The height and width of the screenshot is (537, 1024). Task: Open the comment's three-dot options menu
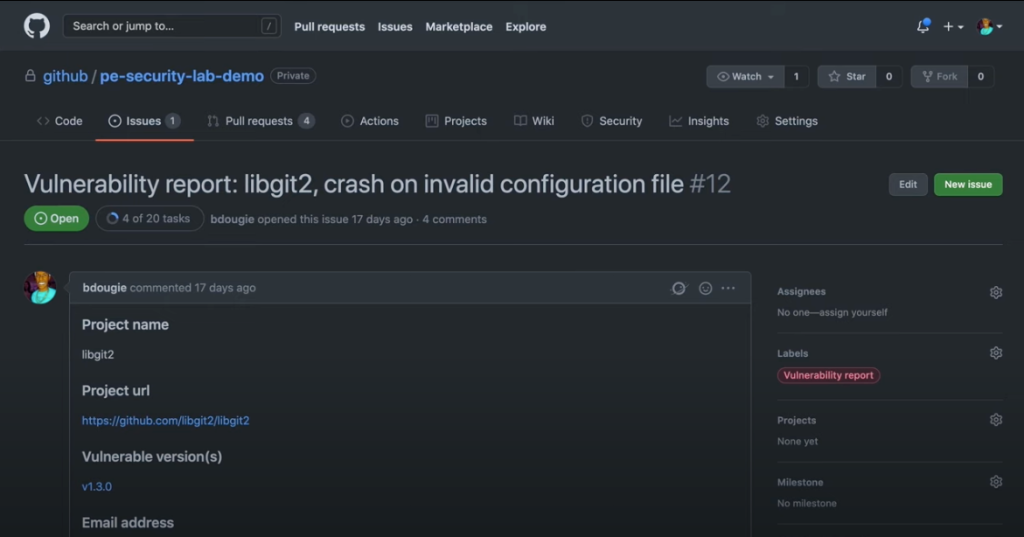(x=728, y=288)
